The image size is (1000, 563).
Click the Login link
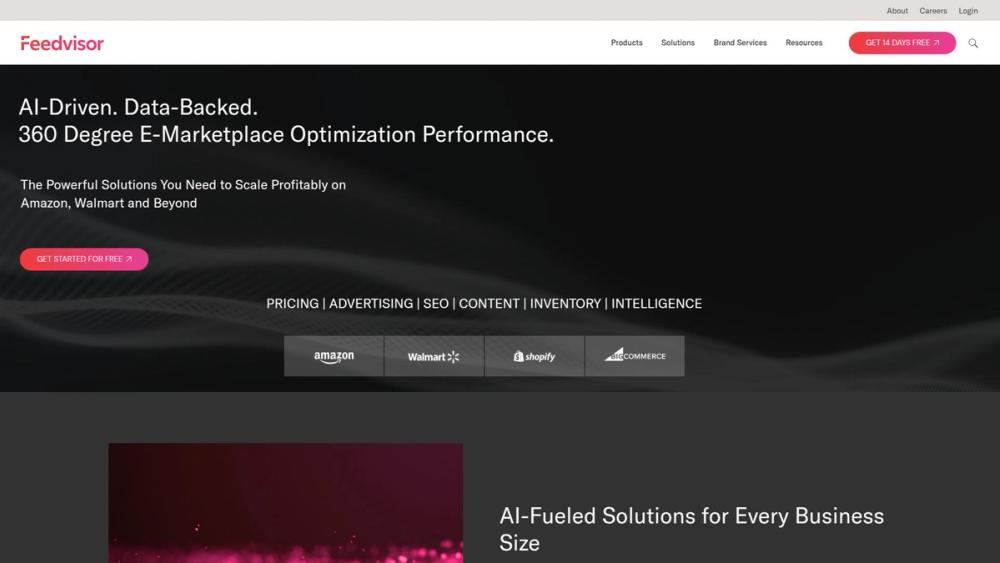coord(968,11)
